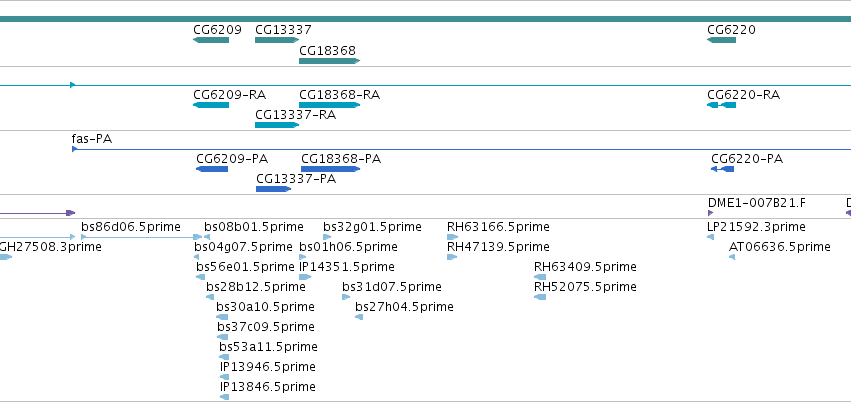Screen dimensions: 851x402
Task: Select the RH63409.5prime EST arrow
Action: (540, 277)
